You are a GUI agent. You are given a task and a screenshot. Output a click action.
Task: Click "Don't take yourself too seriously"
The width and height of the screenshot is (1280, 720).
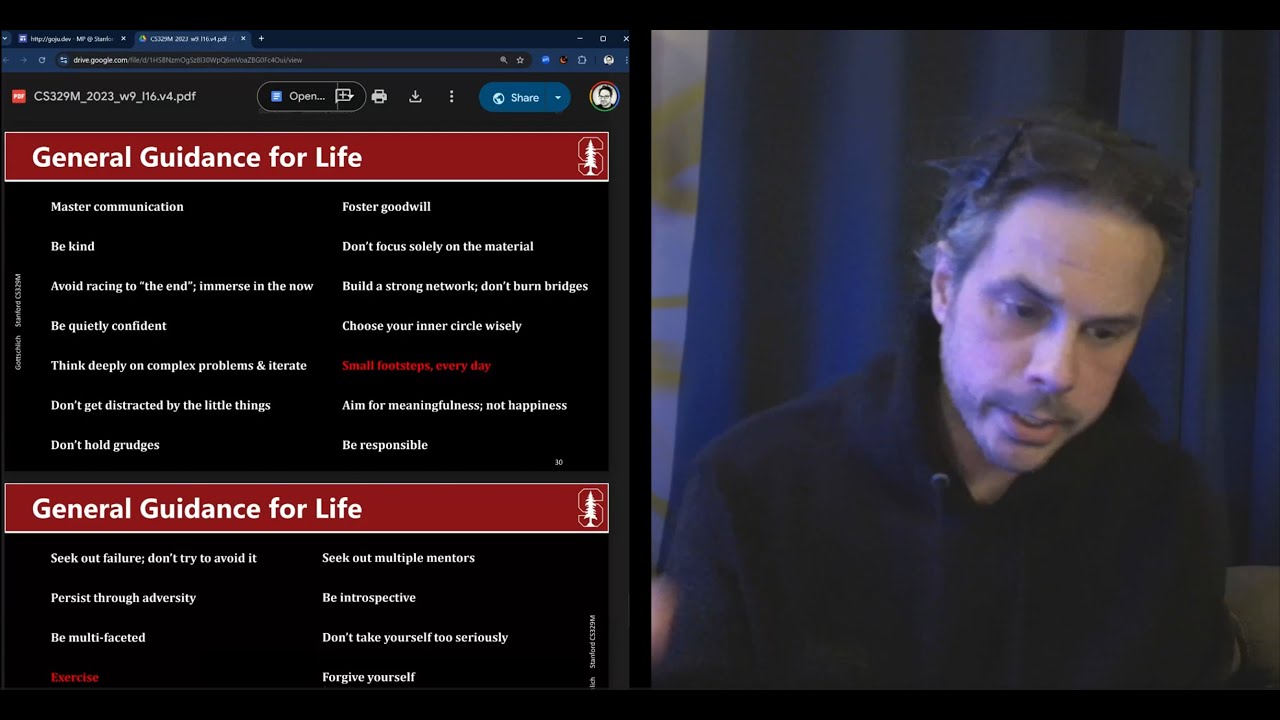tap(415, 638)
